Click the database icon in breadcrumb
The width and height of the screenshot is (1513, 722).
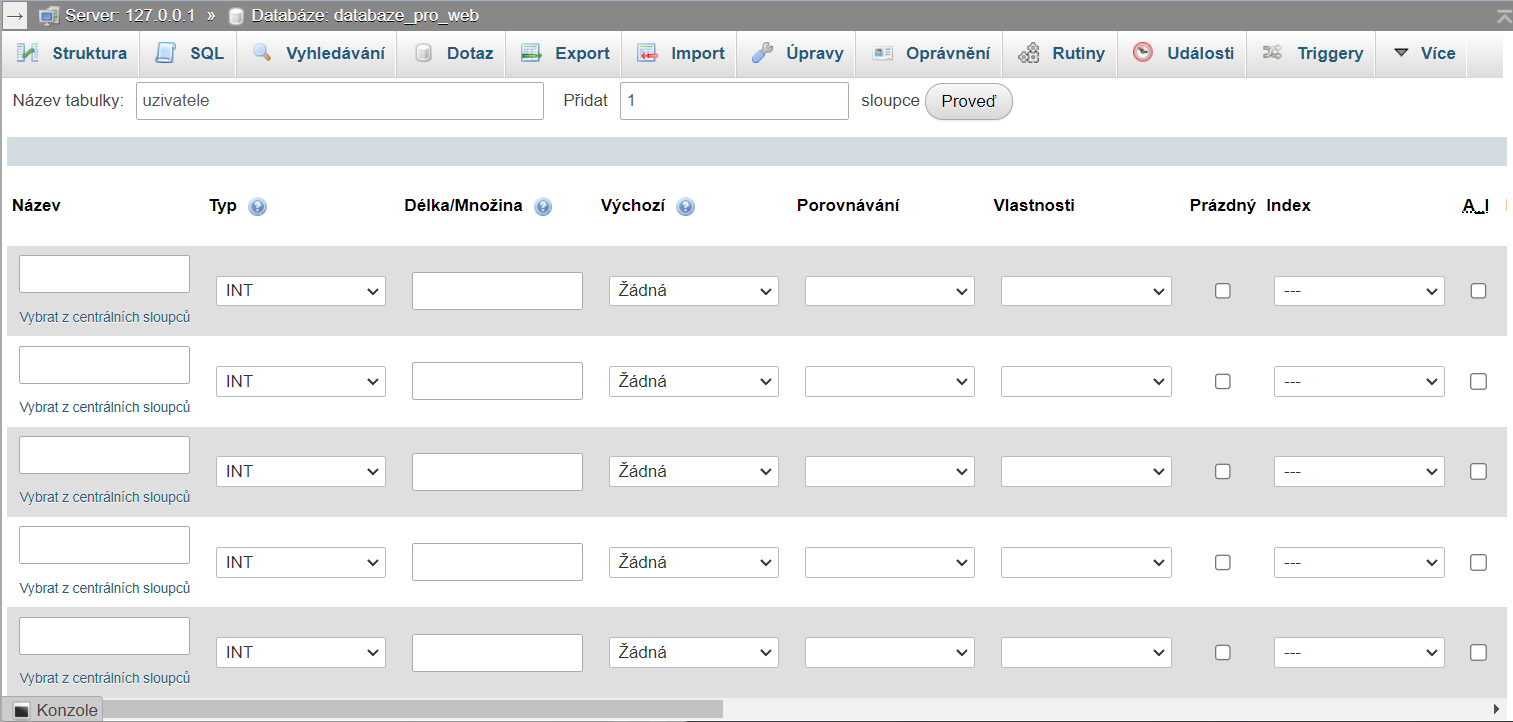point(236,16)
